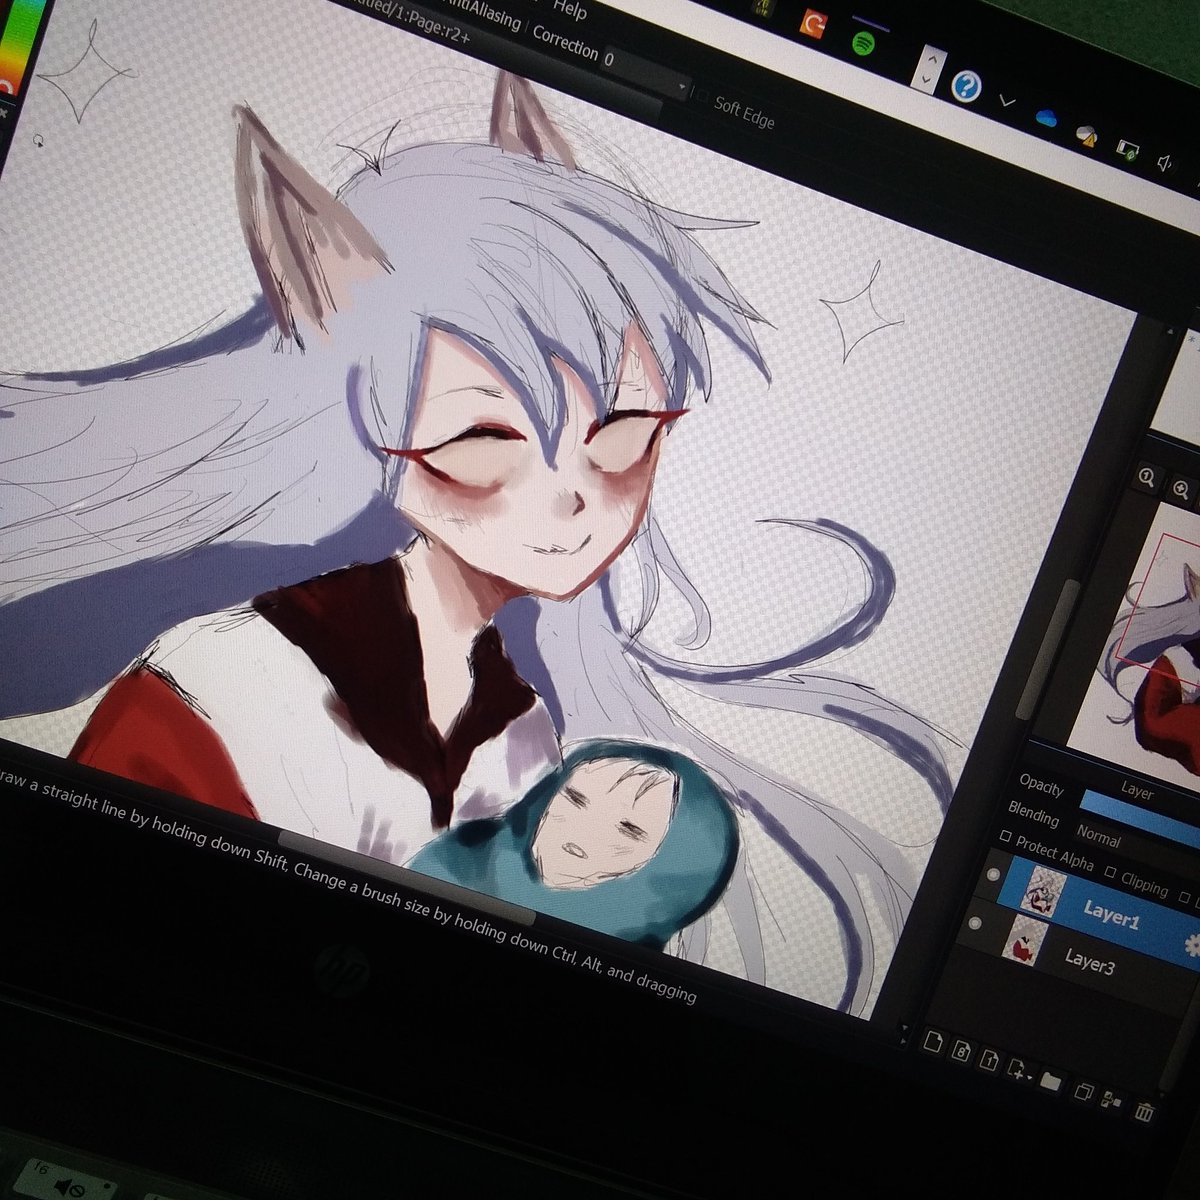
Task: Show hidden system tray icons
Action: pyautogui.click(x=1007, y=101)
